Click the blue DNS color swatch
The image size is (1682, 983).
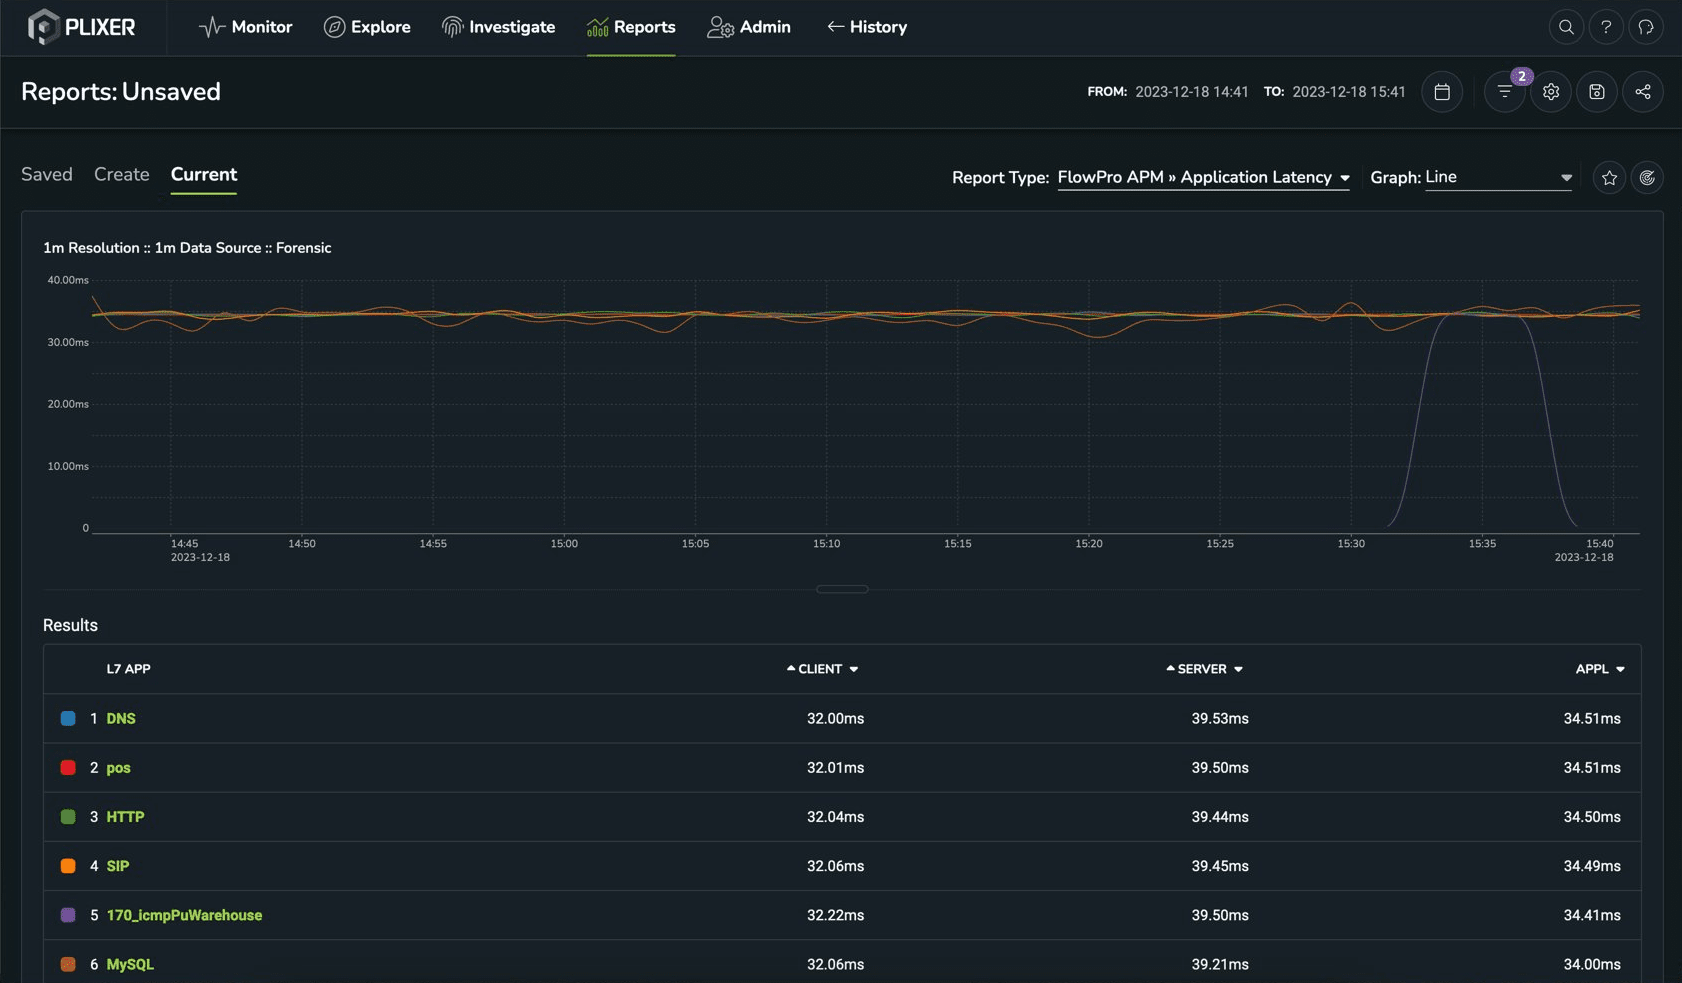click(68, 718)
